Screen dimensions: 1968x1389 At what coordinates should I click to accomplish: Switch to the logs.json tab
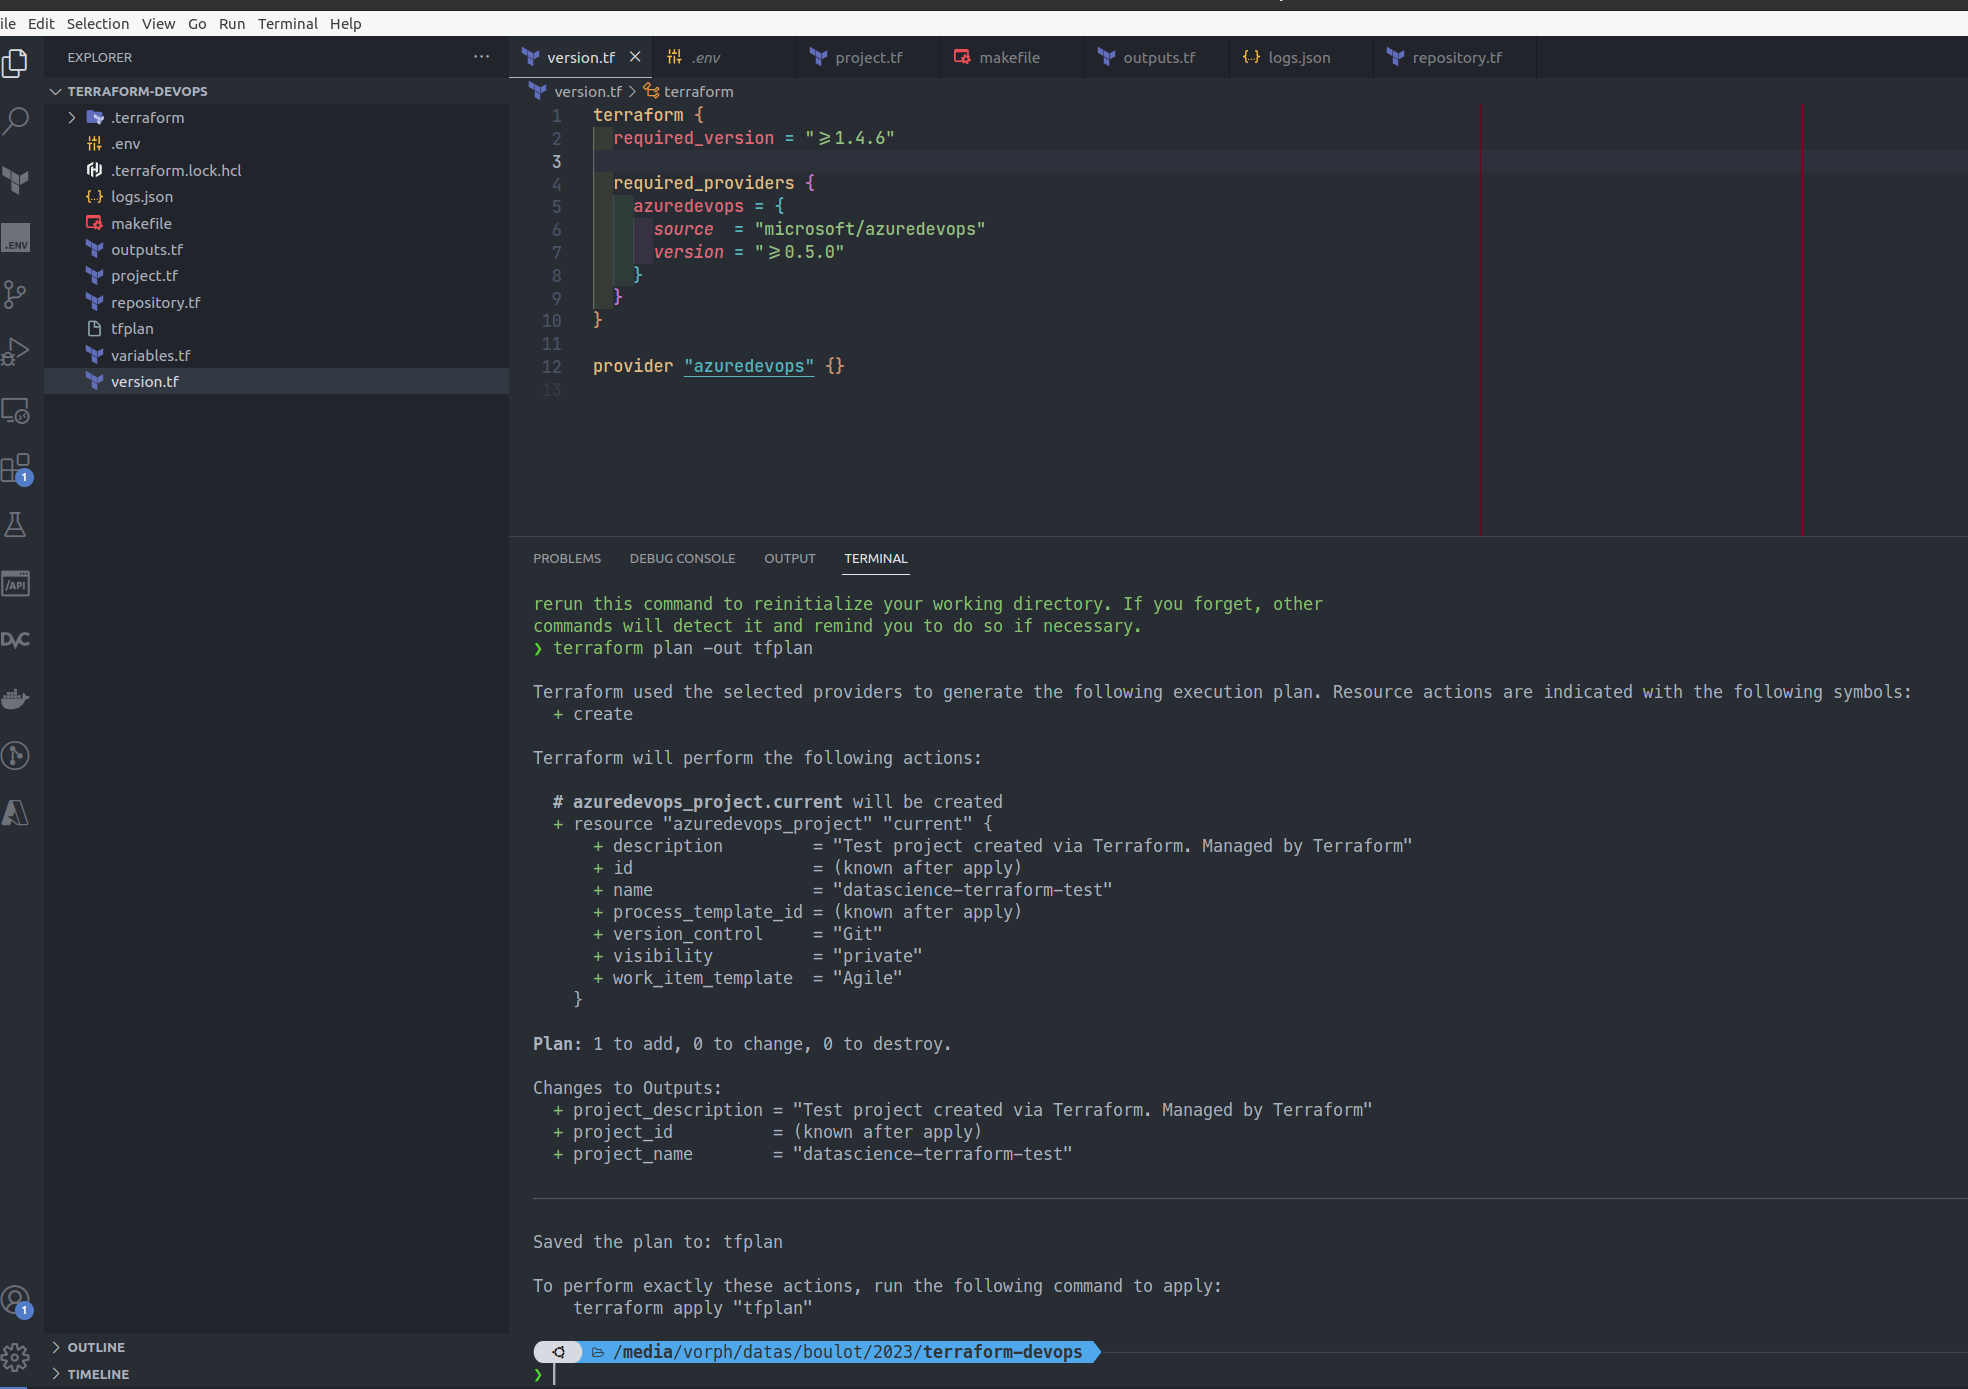1297,57
